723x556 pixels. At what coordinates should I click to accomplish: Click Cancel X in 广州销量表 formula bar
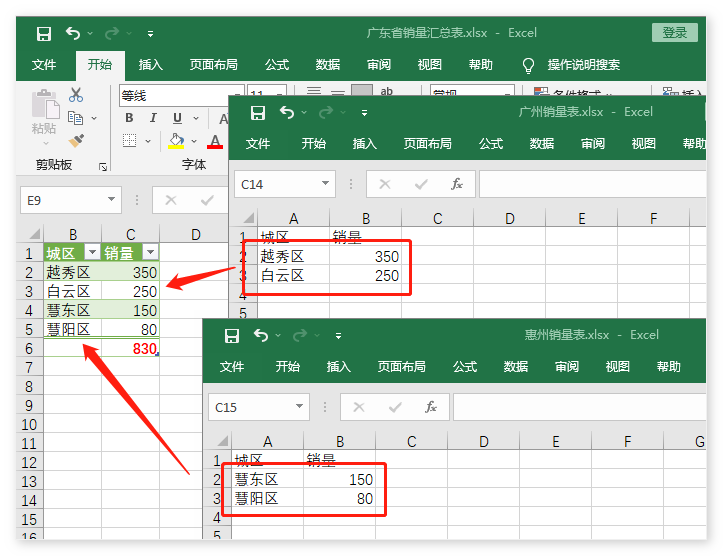[385, 184]
